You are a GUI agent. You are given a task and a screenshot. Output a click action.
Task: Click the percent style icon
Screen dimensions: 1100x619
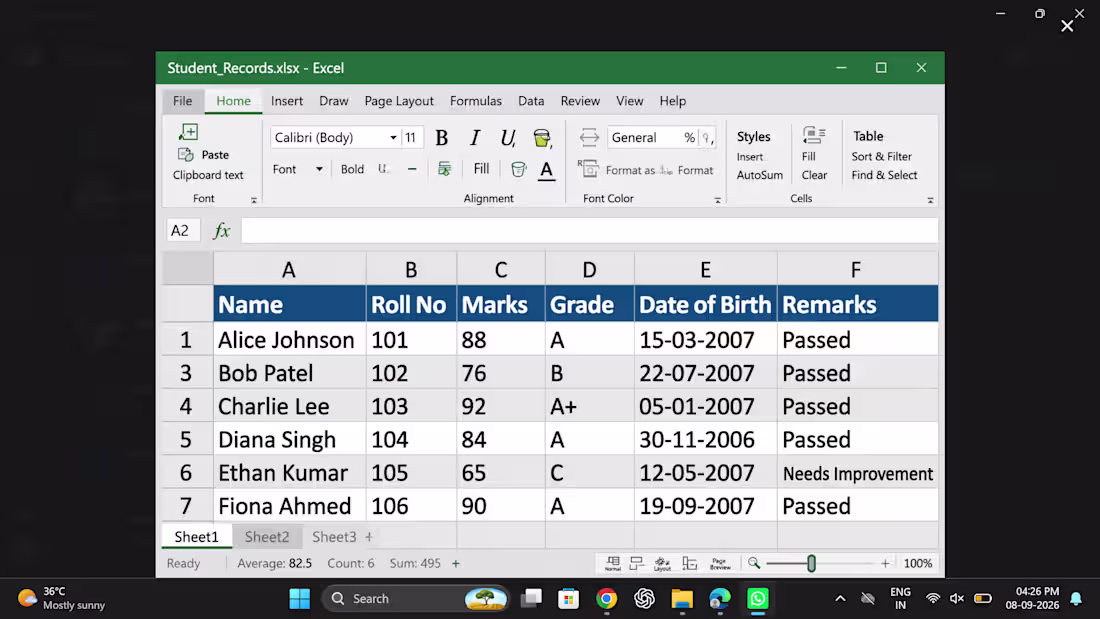[690, 138]
